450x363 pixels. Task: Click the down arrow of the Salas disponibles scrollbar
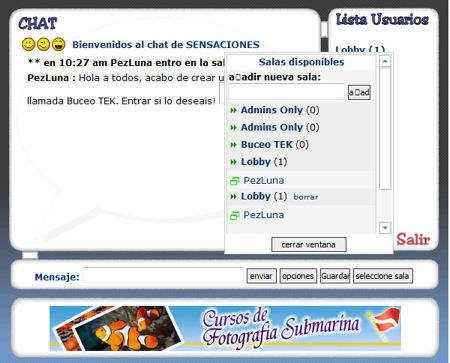coord(385,228)
